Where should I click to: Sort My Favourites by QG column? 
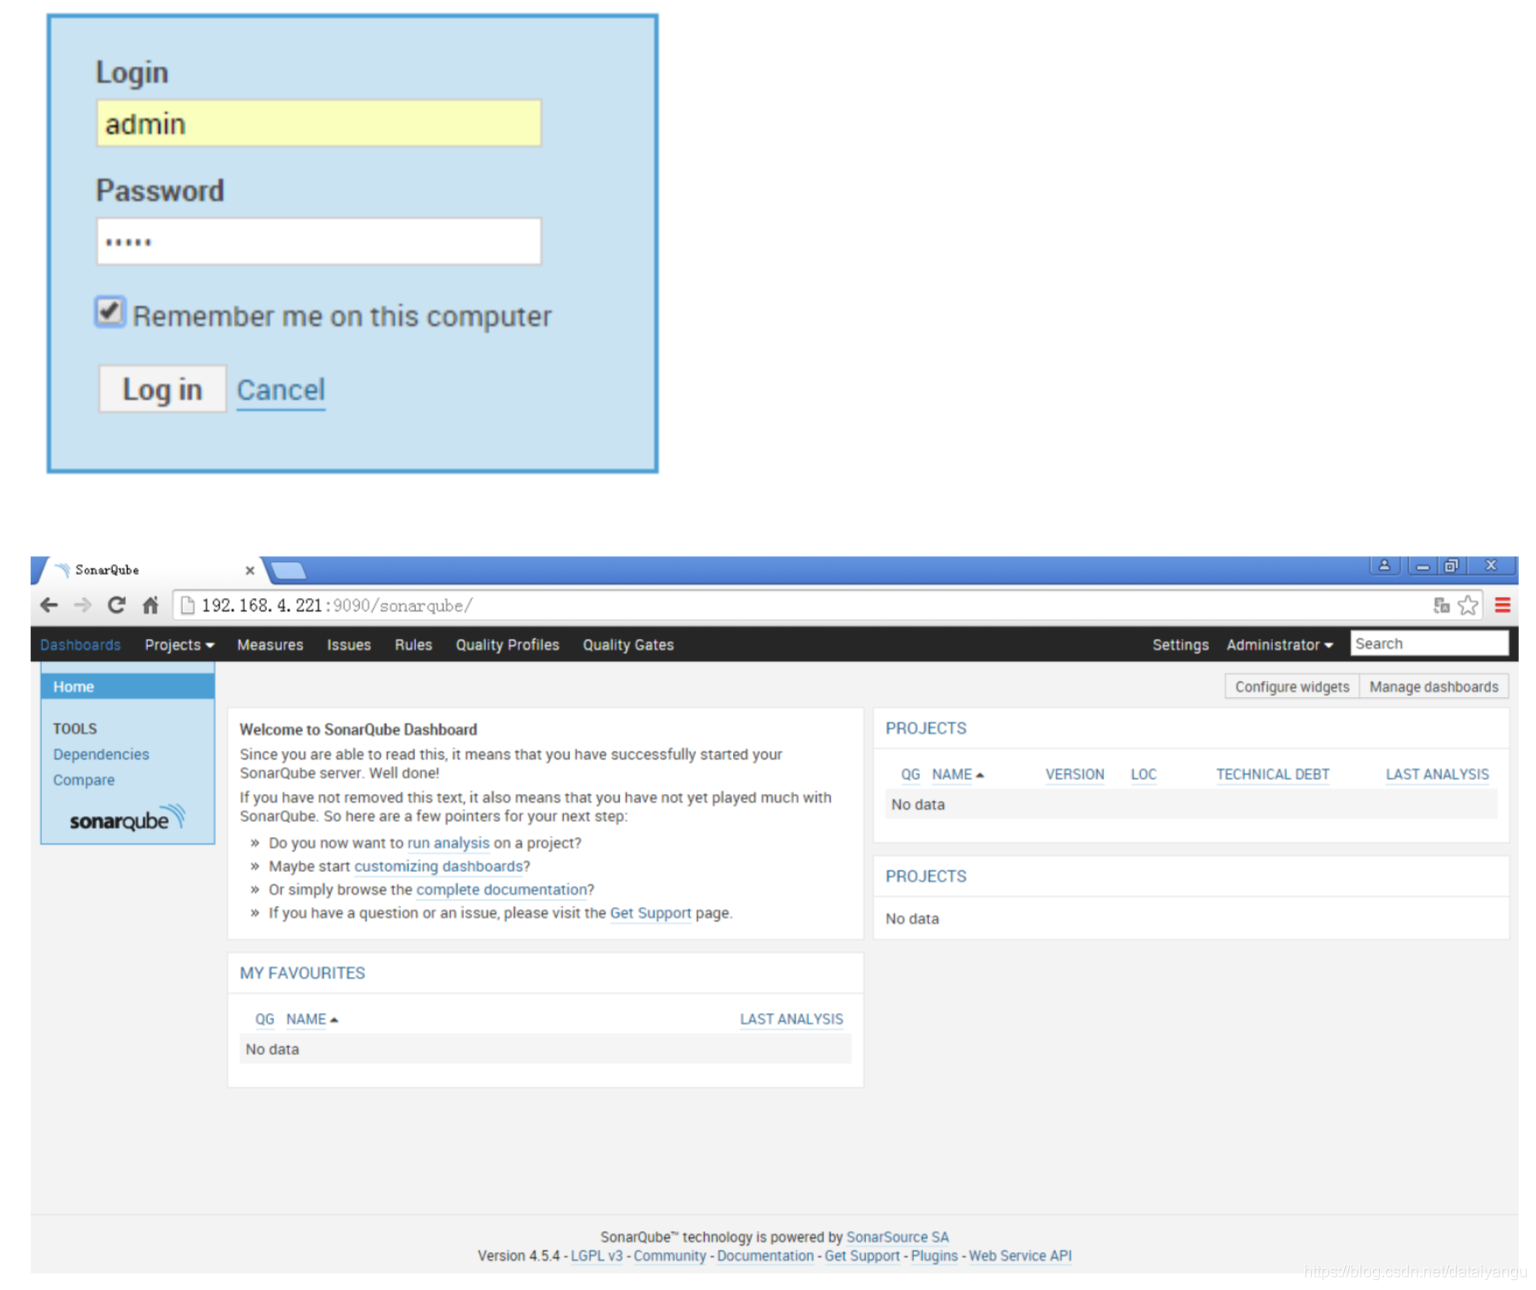click(264, 1019)
